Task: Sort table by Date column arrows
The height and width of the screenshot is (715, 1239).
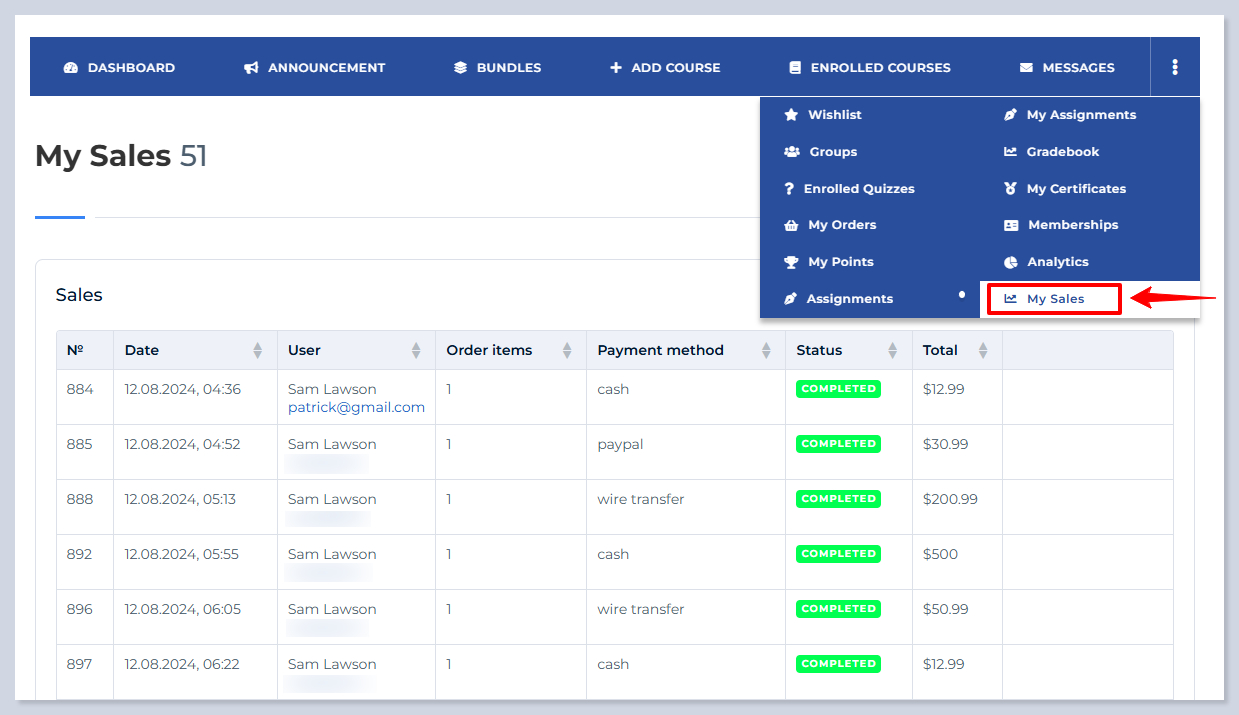Action: point(258,351)
